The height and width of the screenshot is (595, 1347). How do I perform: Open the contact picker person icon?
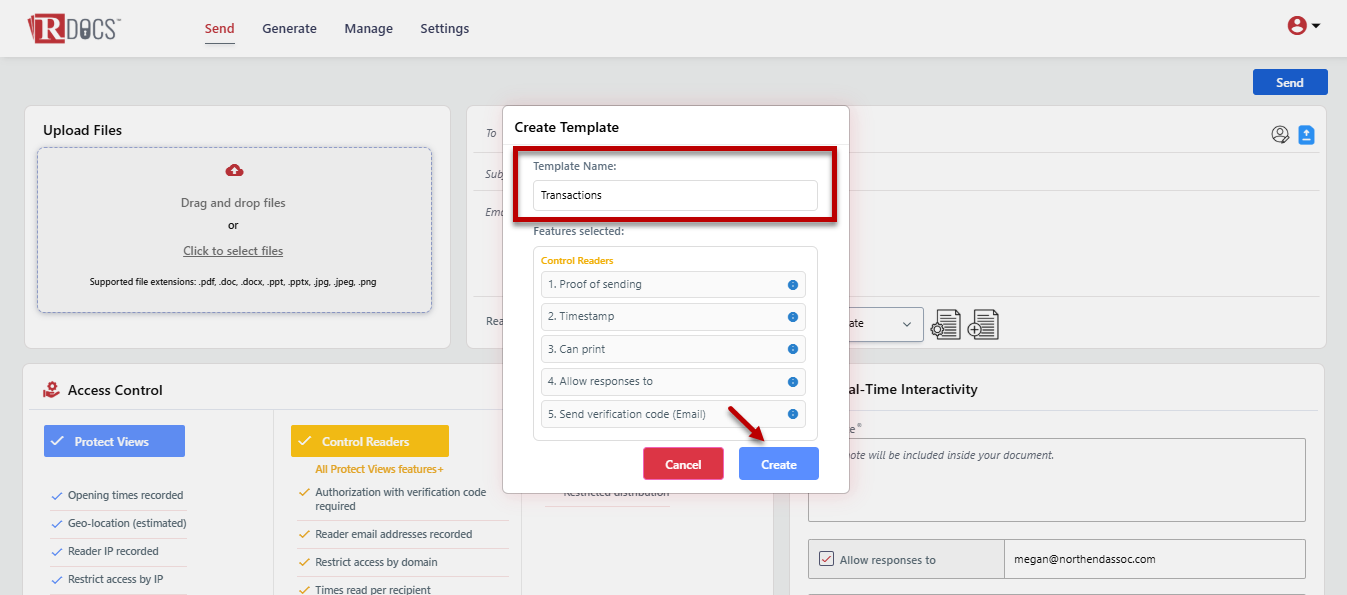tap(1280, 135)
